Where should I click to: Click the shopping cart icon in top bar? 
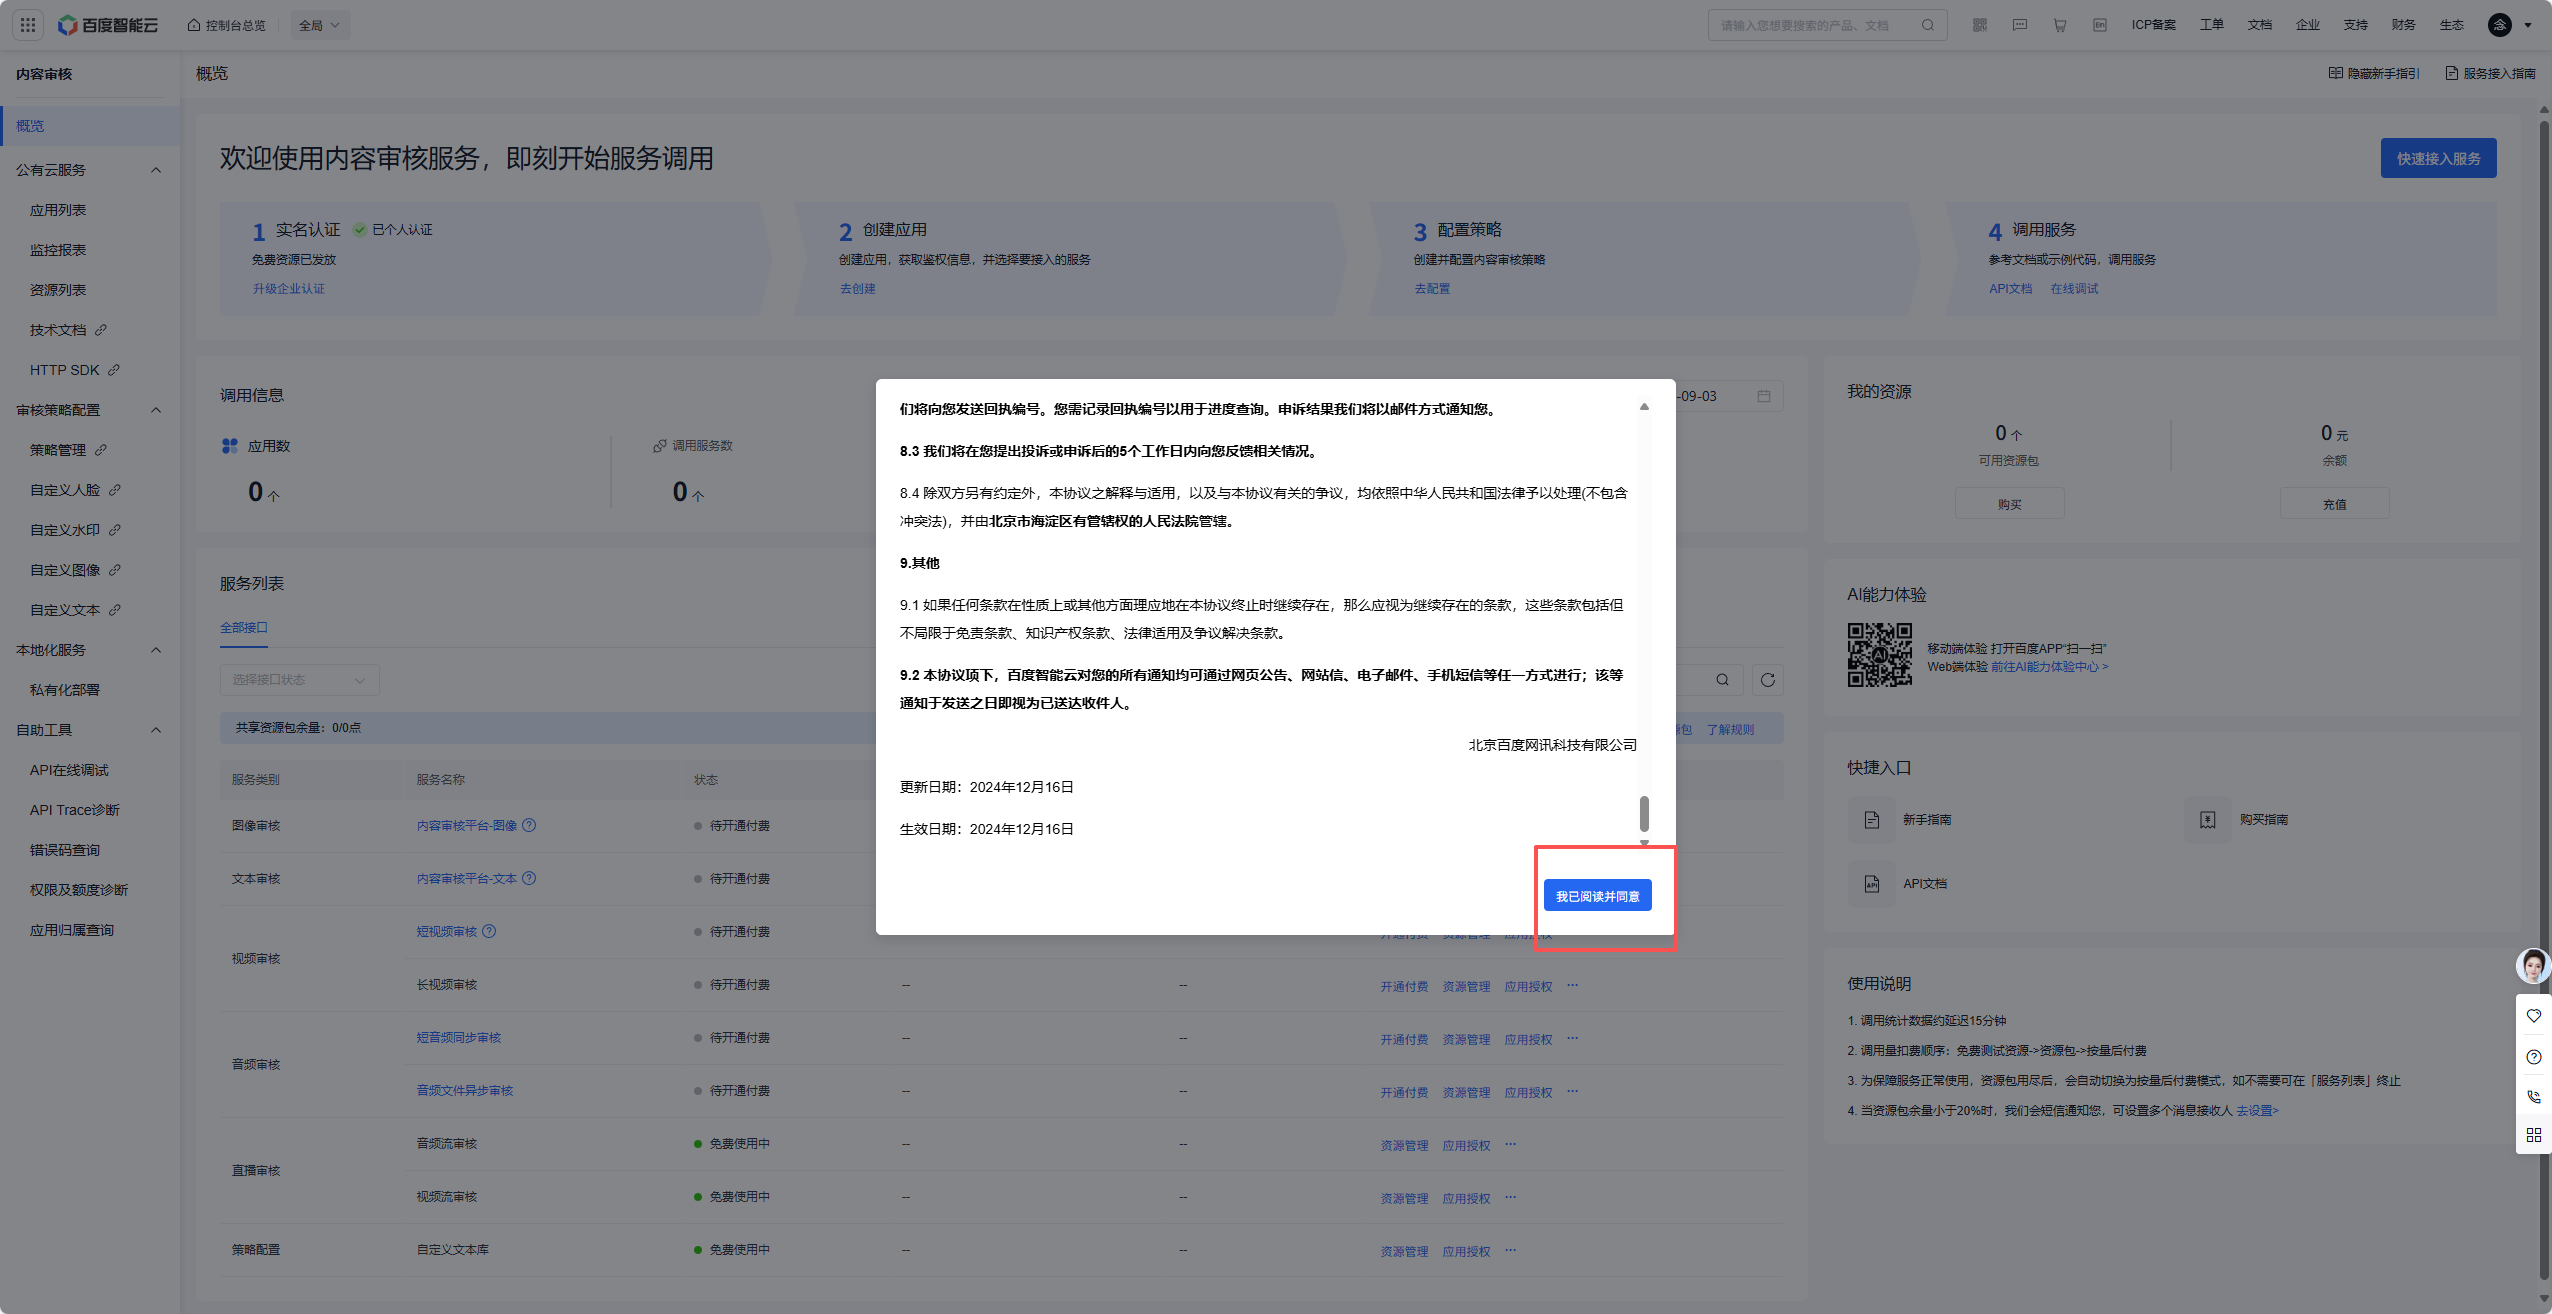2060,25
